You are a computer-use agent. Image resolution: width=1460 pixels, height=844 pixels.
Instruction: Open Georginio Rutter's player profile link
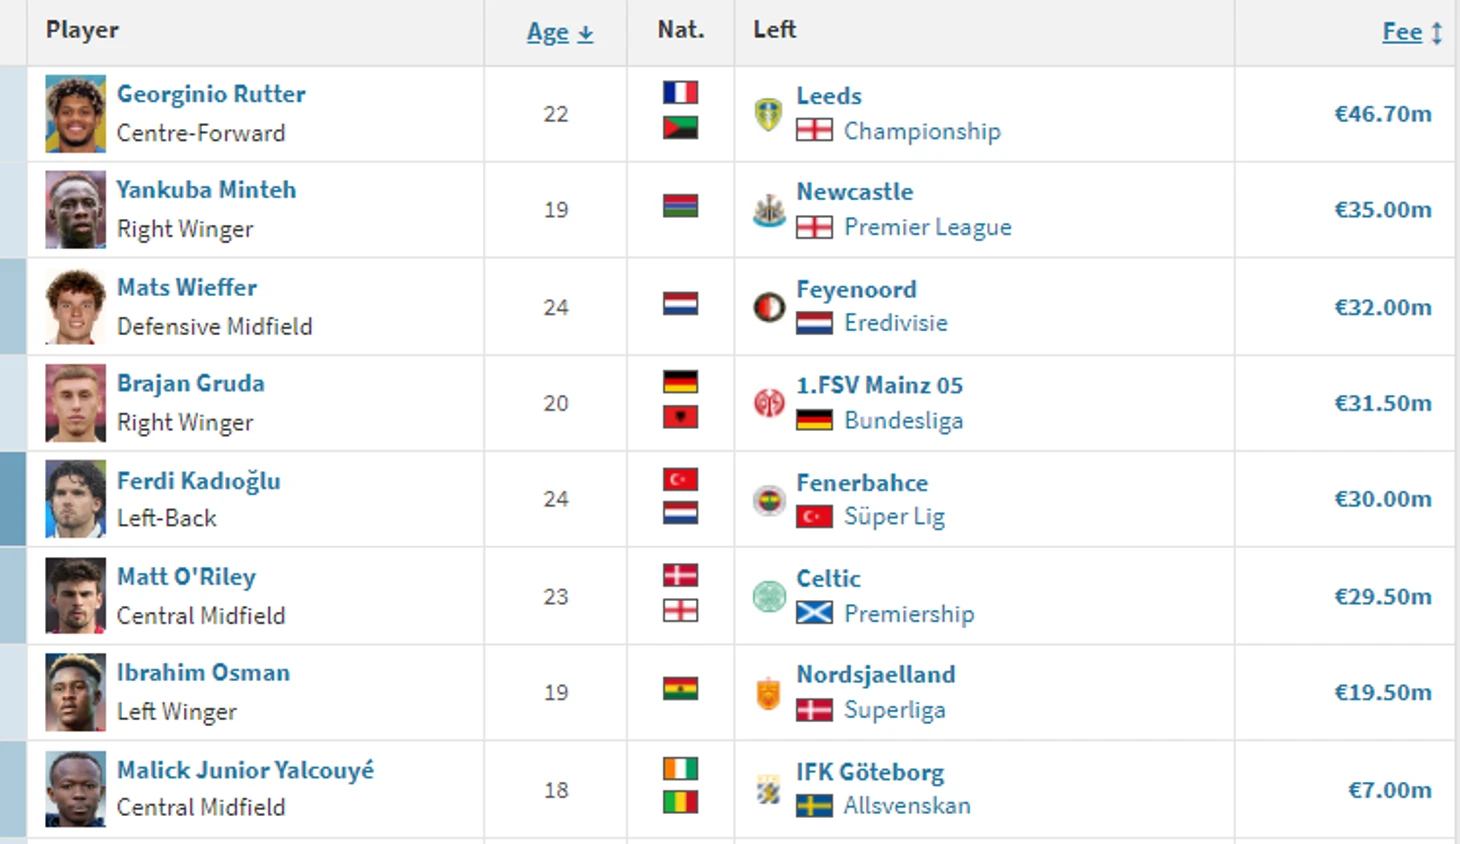211,94
